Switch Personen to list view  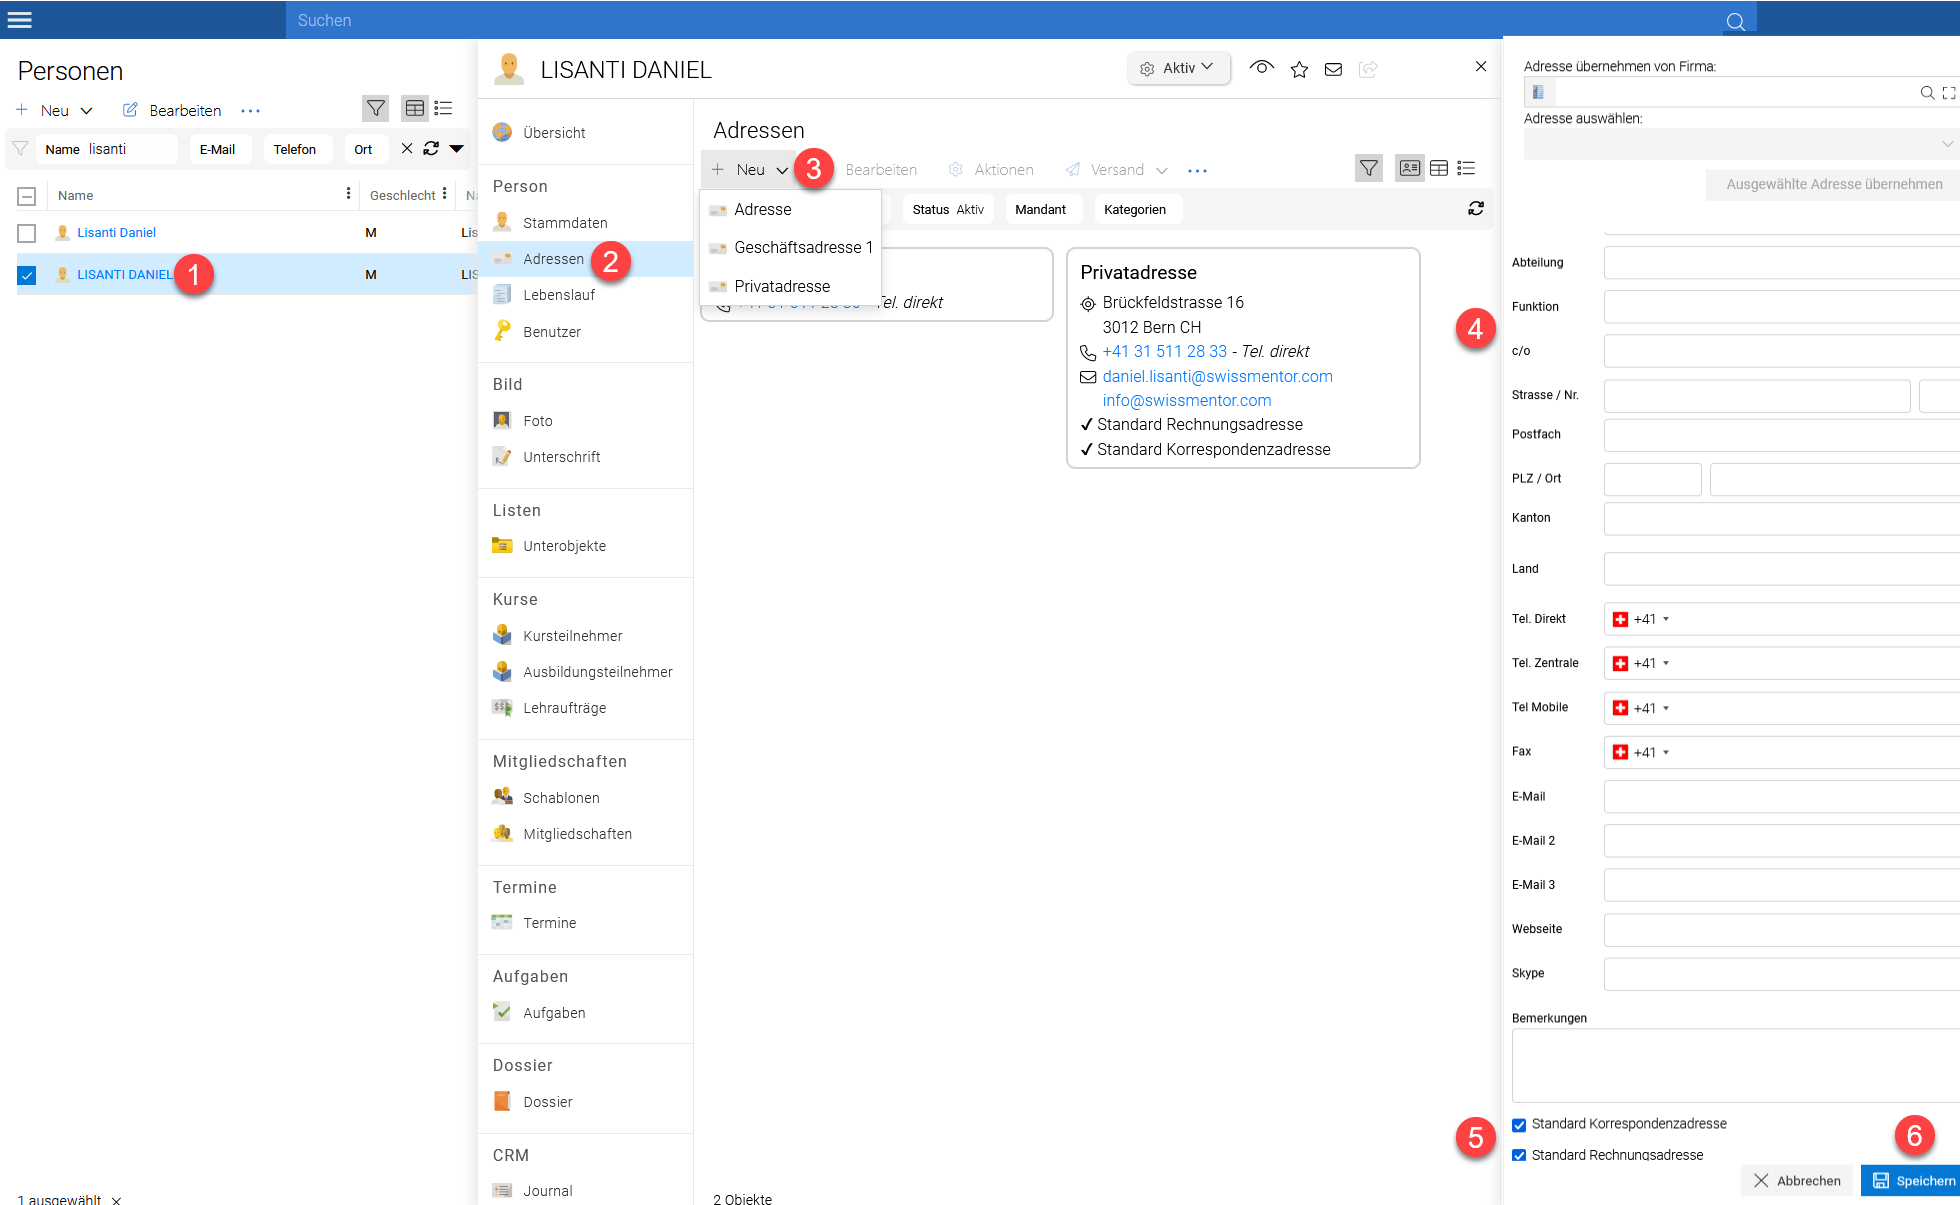(x=443, y=108)
